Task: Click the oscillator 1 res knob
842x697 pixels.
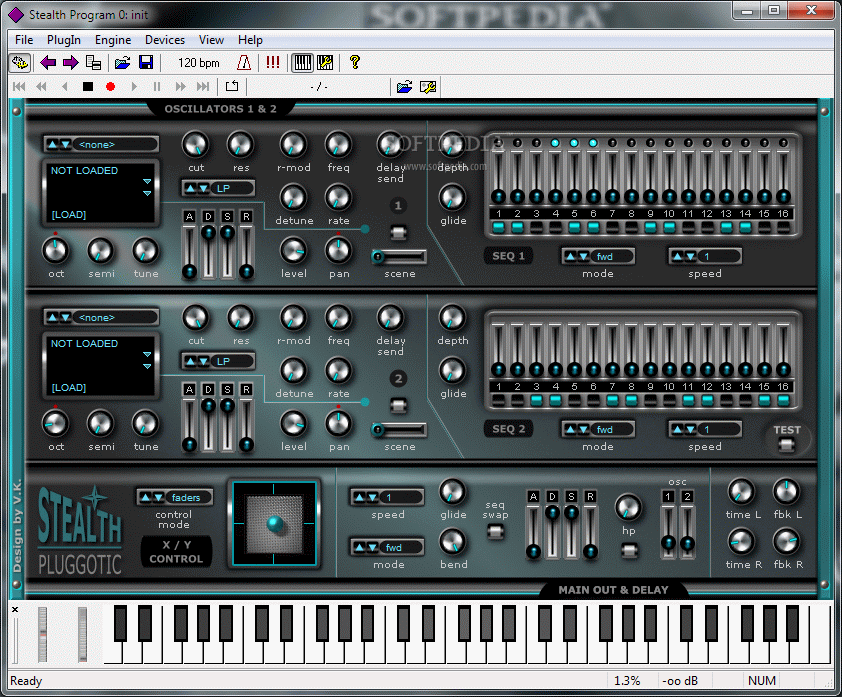Action: pos(241,144)
